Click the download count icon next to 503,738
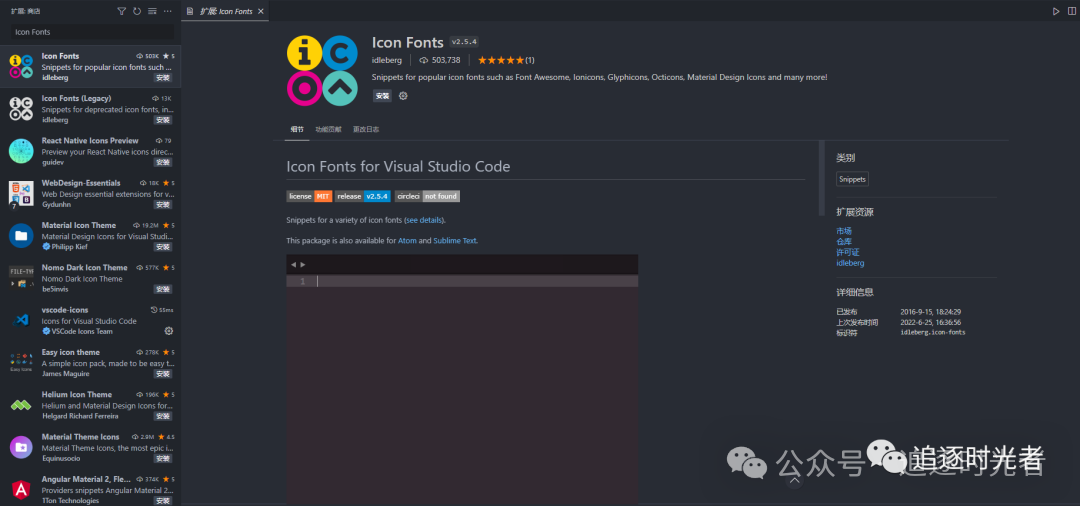The width and height of the screenshot is (1080, 506). tap(424, 60)
